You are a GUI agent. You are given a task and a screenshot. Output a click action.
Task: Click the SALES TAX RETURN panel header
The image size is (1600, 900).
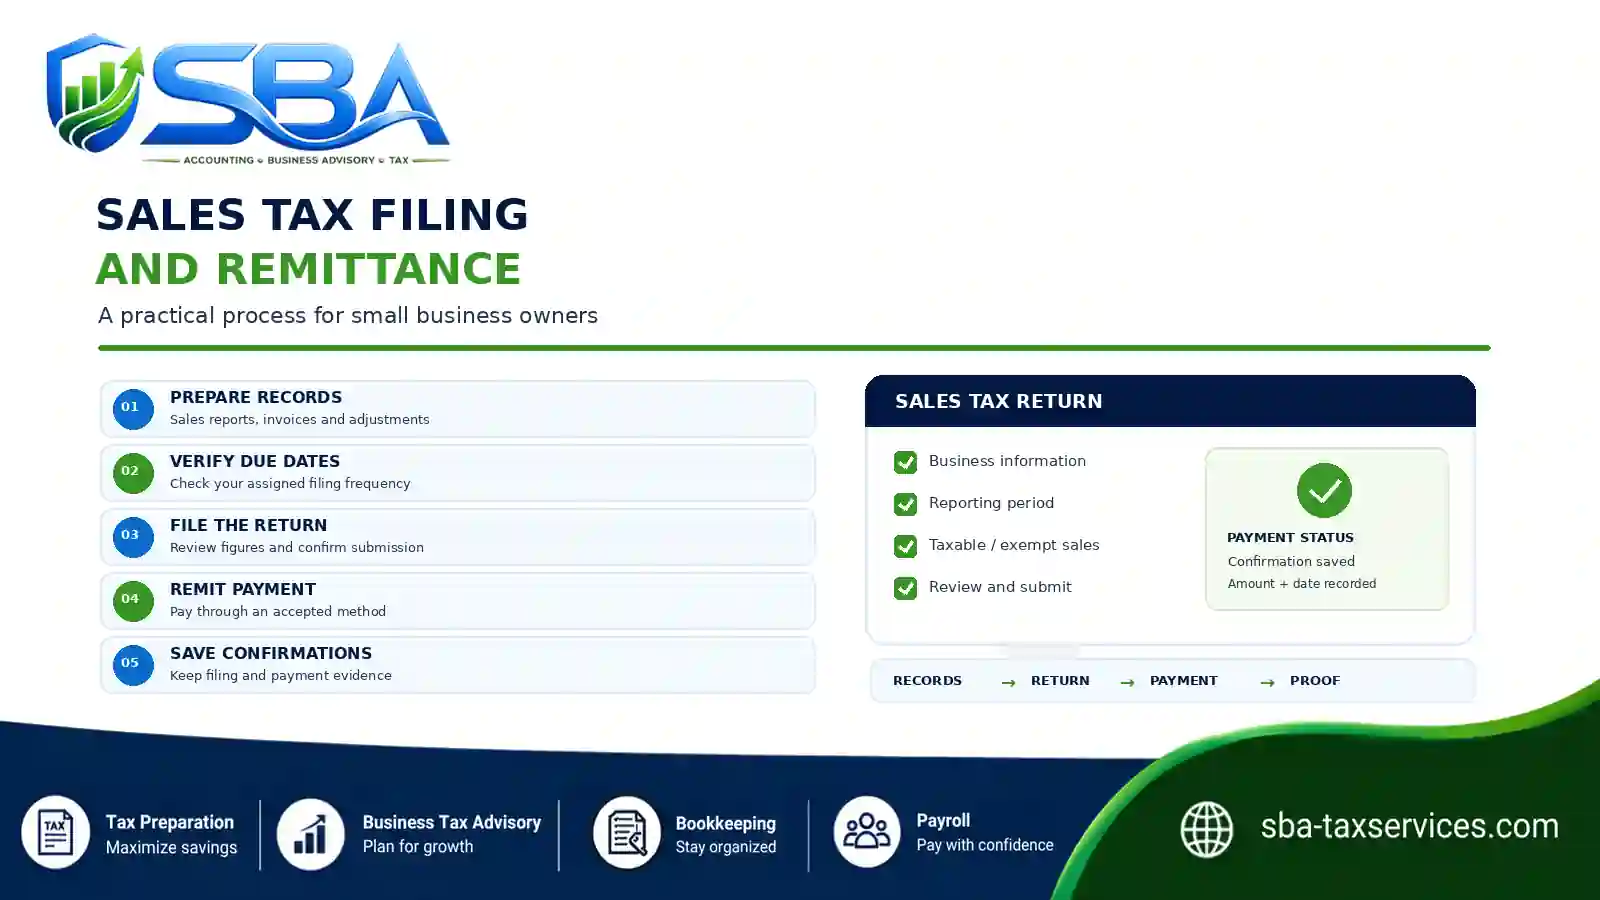point(1170,401)
